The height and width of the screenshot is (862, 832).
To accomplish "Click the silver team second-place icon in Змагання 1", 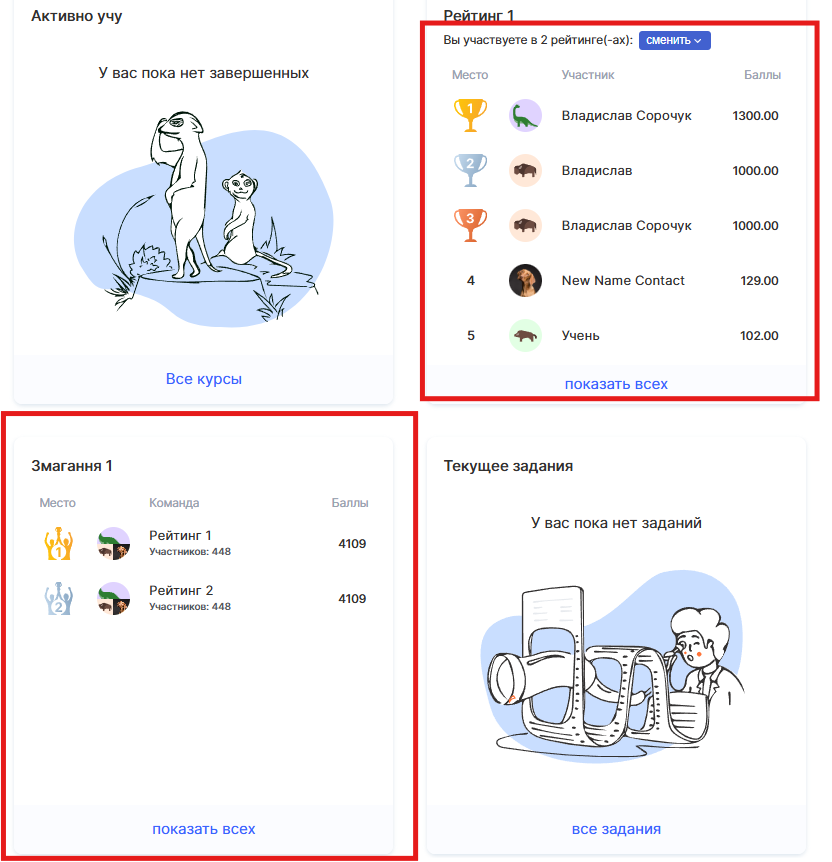I will [x=58, y=599].
